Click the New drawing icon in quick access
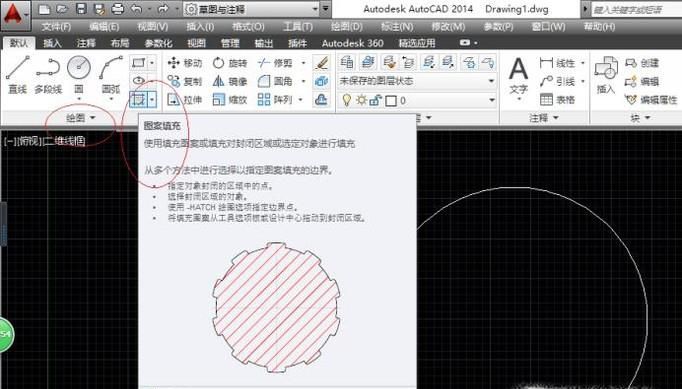 [44, 9]
